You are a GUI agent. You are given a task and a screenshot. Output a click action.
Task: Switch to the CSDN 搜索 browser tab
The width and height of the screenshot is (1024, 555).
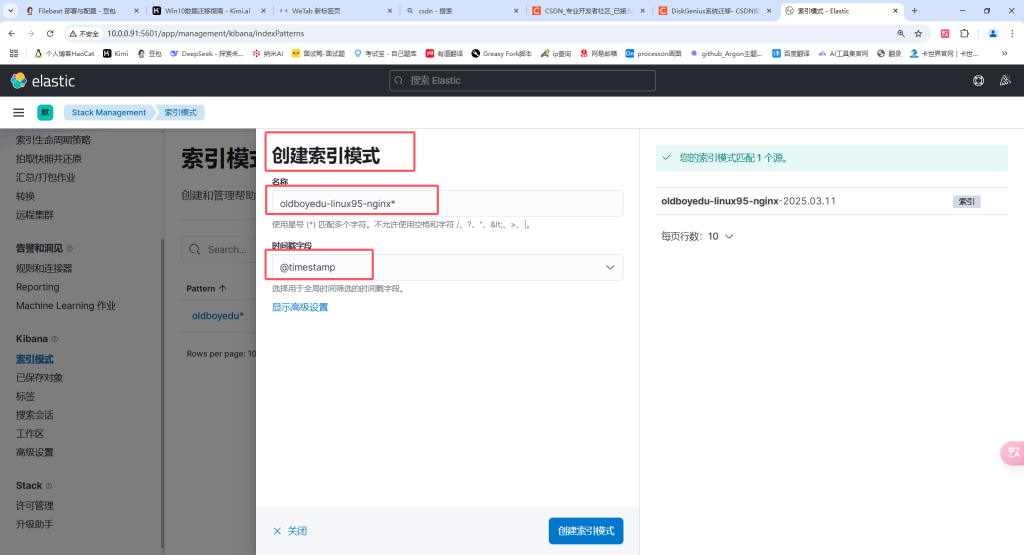pyautogui.click(x=460, y=10)
